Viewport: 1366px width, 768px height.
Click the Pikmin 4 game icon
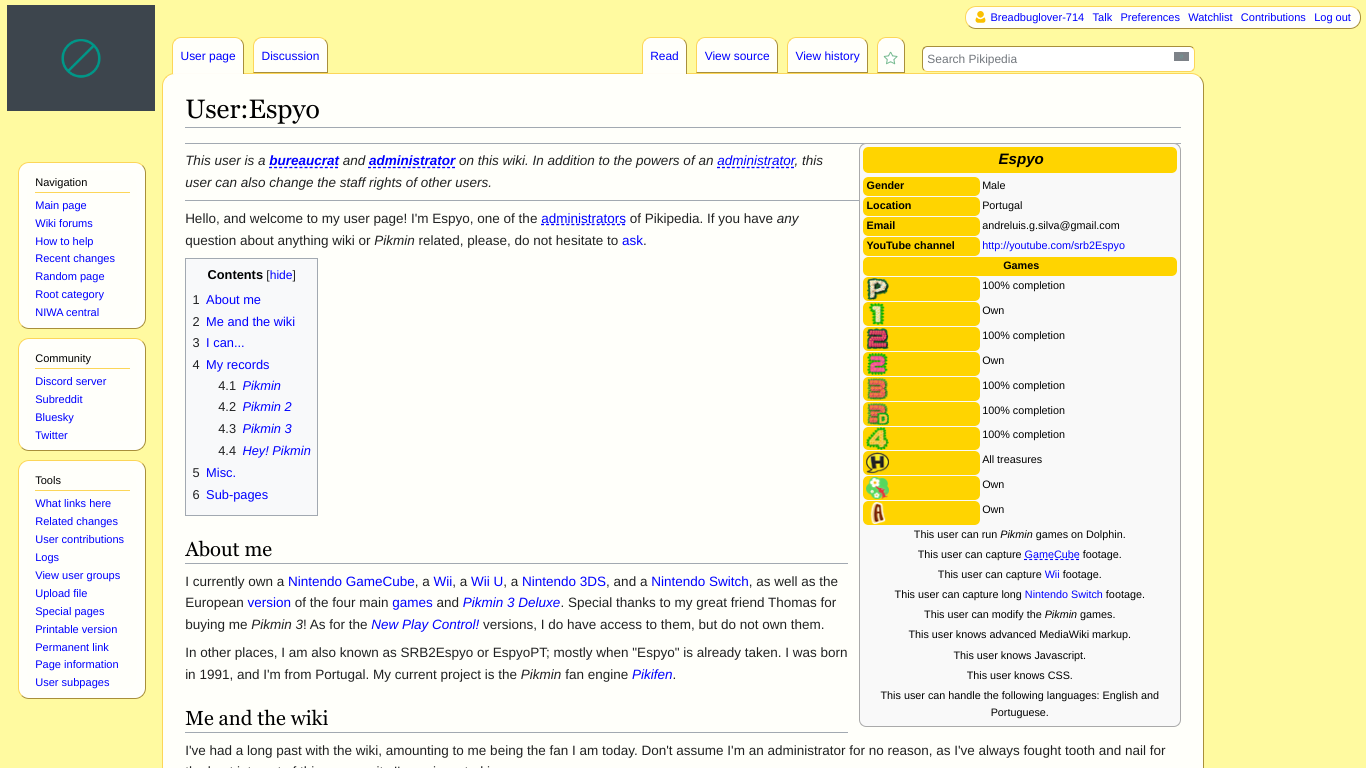pyautogui.click(x=877, y=438)
